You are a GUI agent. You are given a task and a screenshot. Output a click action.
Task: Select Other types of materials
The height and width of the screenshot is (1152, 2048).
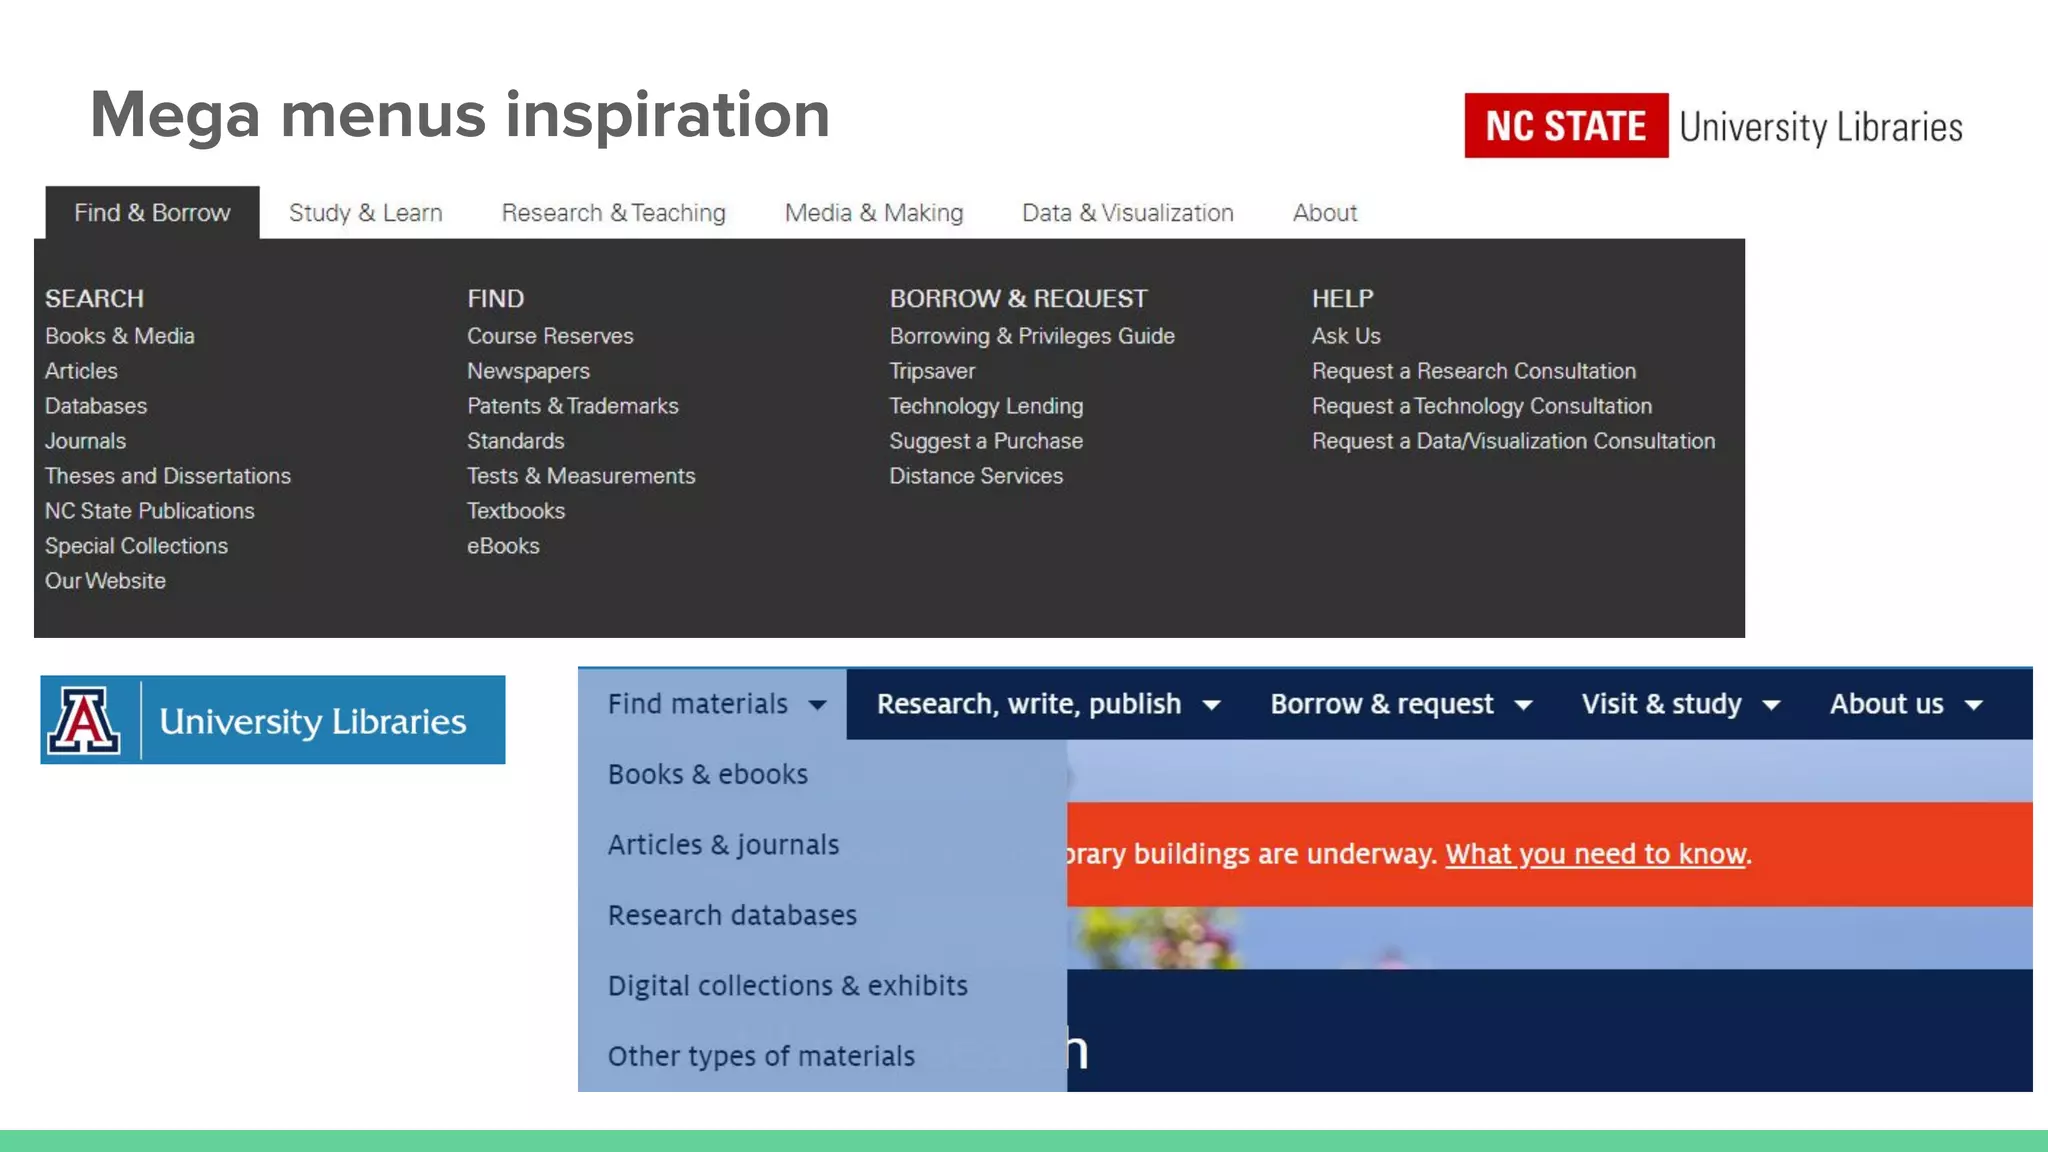point(761,1057)
